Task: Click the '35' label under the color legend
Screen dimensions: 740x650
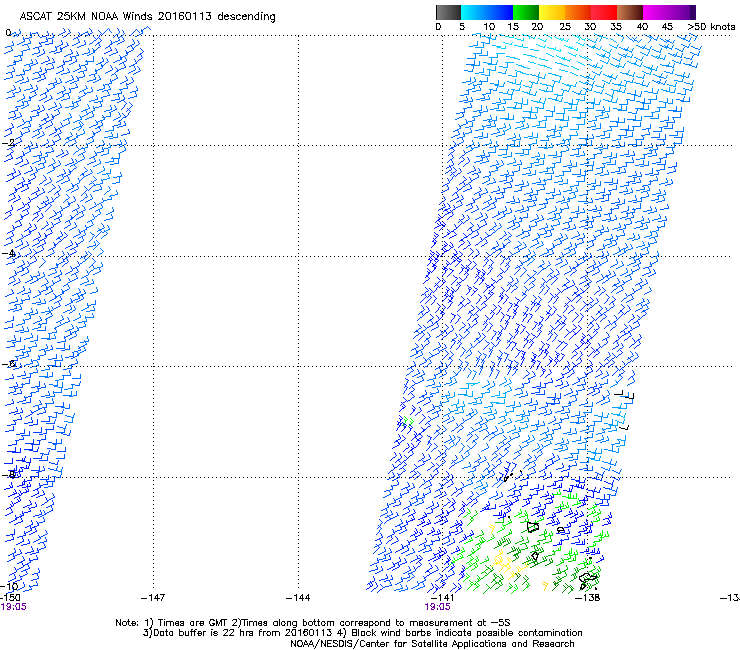Action: tap(616, 27)
